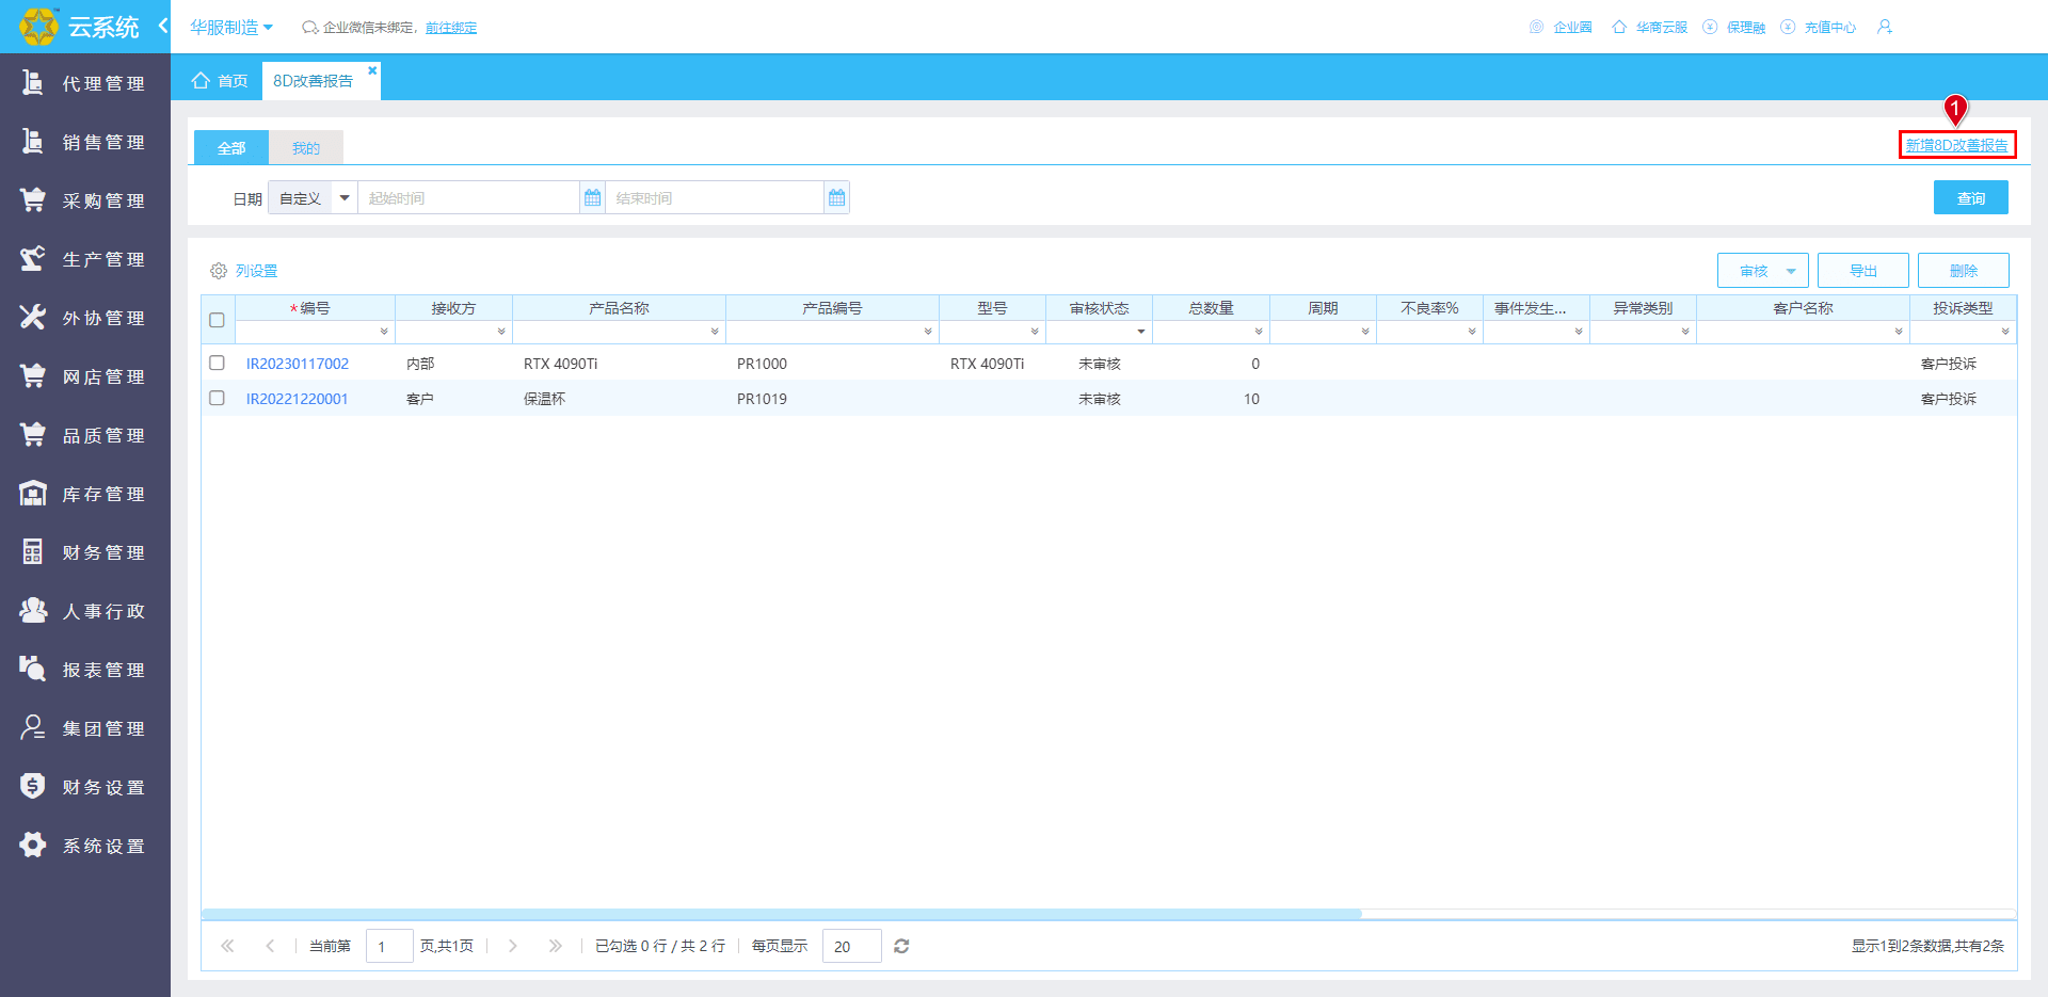Open 集团管理 in the sidebar

85,728
